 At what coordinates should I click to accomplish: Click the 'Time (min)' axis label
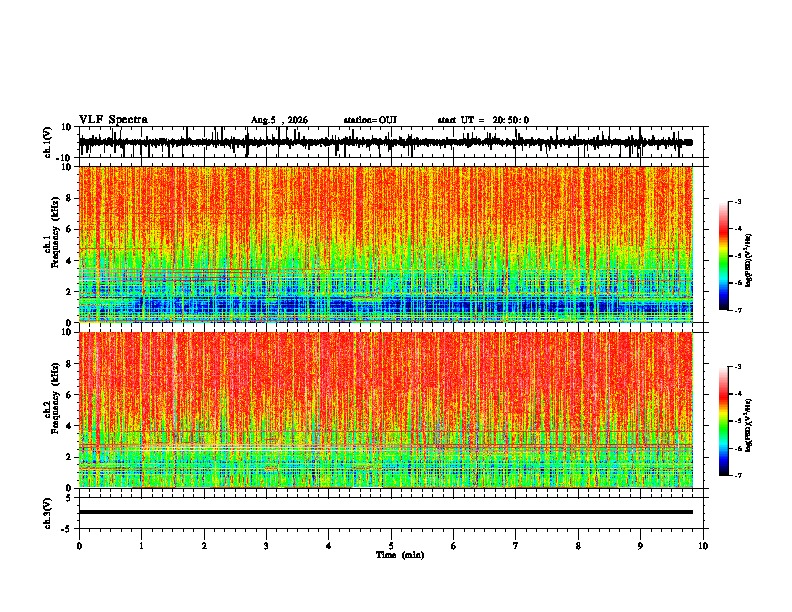tap(400, 555)
